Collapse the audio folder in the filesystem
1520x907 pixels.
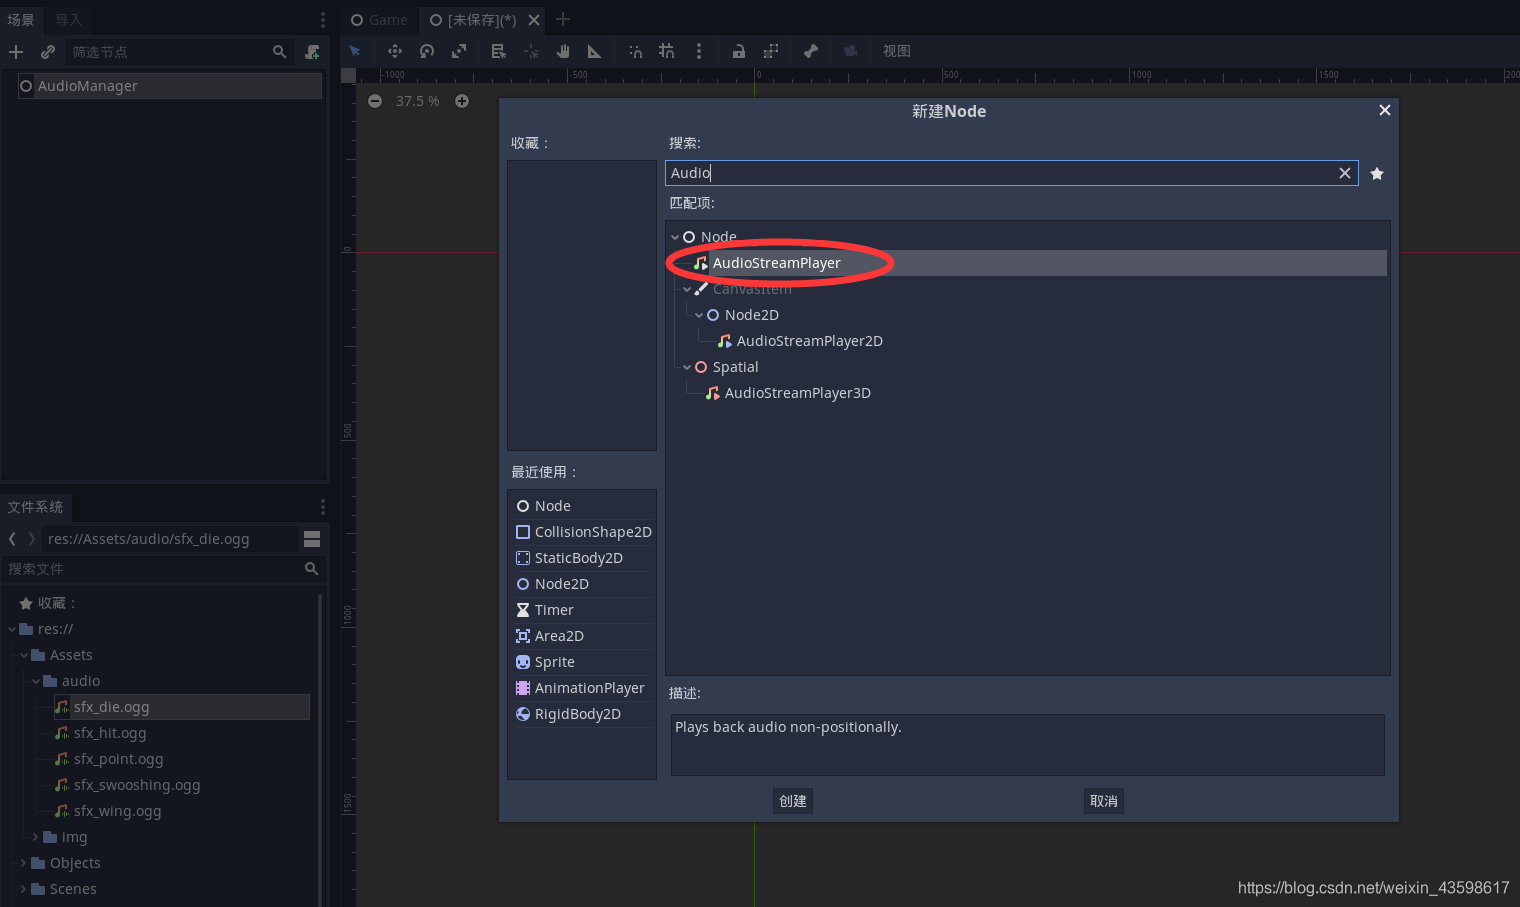37,681
